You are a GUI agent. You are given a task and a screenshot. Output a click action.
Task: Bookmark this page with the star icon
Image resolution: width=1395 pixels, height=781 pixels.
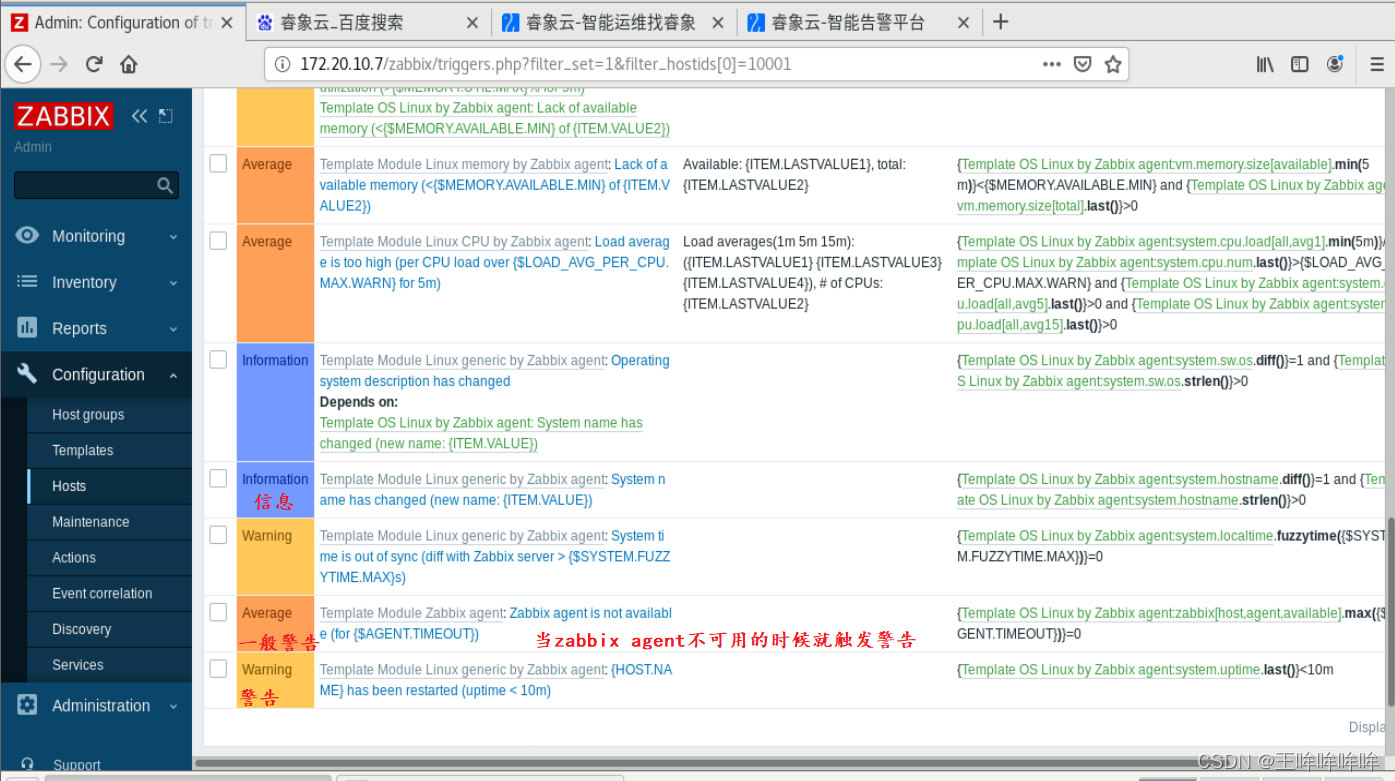tap(1113, 64)
